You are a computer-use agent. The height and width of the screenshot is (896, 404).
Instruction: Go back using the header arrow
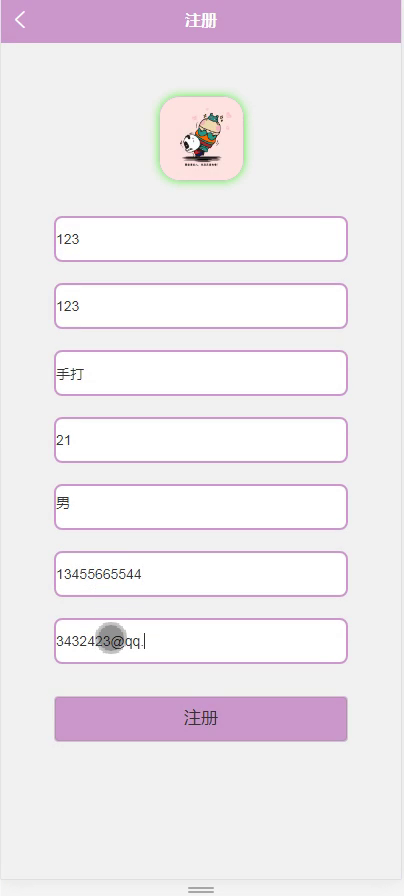21,20
